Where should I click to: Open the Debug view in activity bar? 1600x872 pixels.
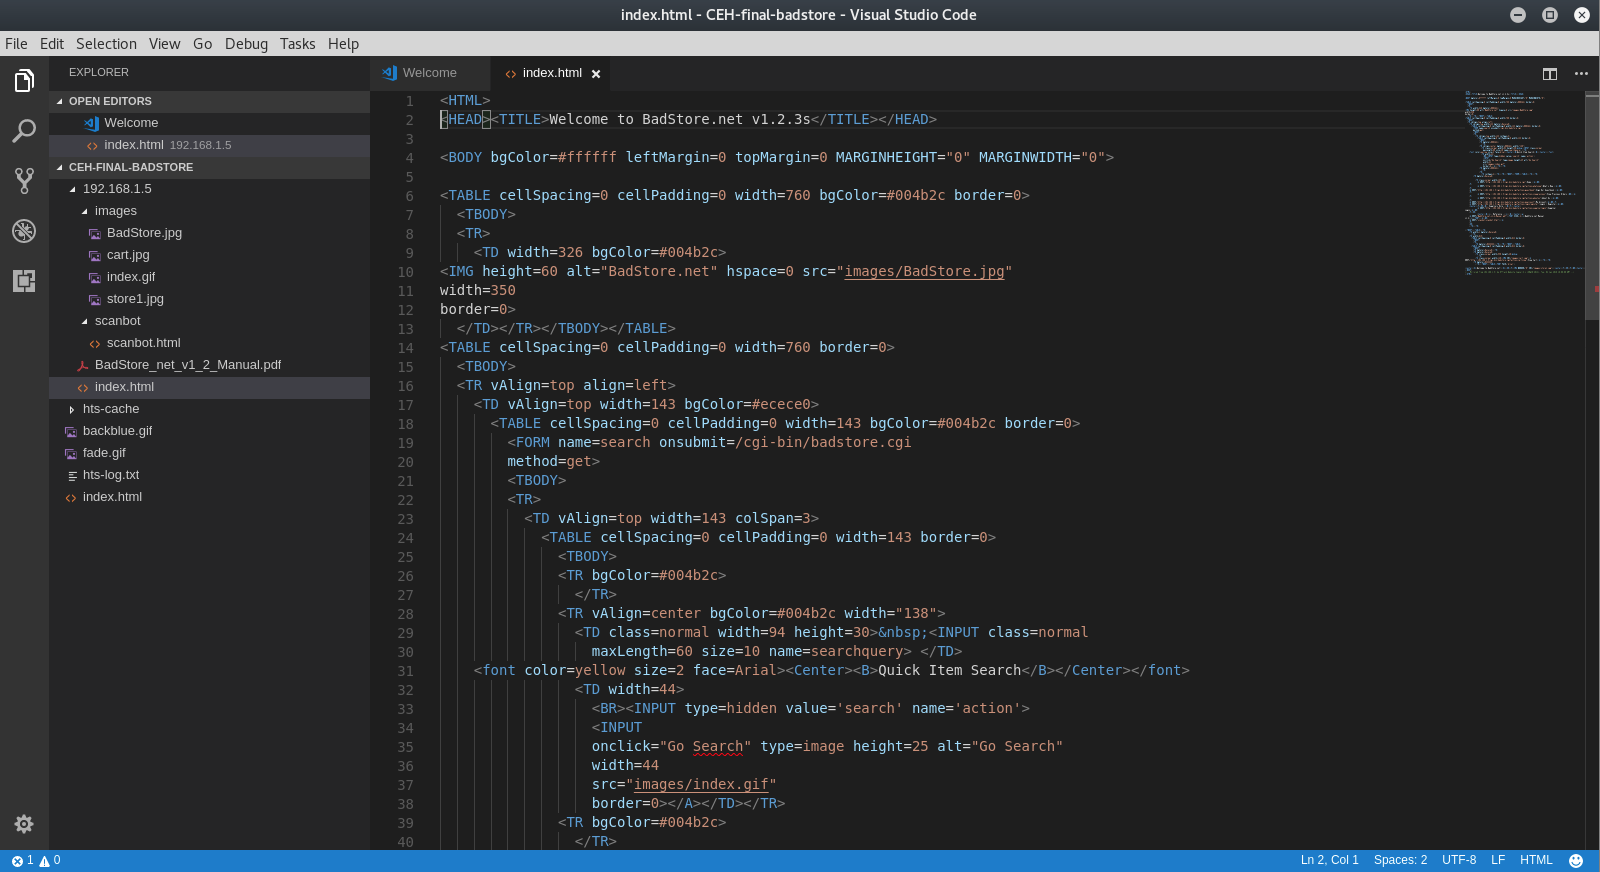point(24,231)
